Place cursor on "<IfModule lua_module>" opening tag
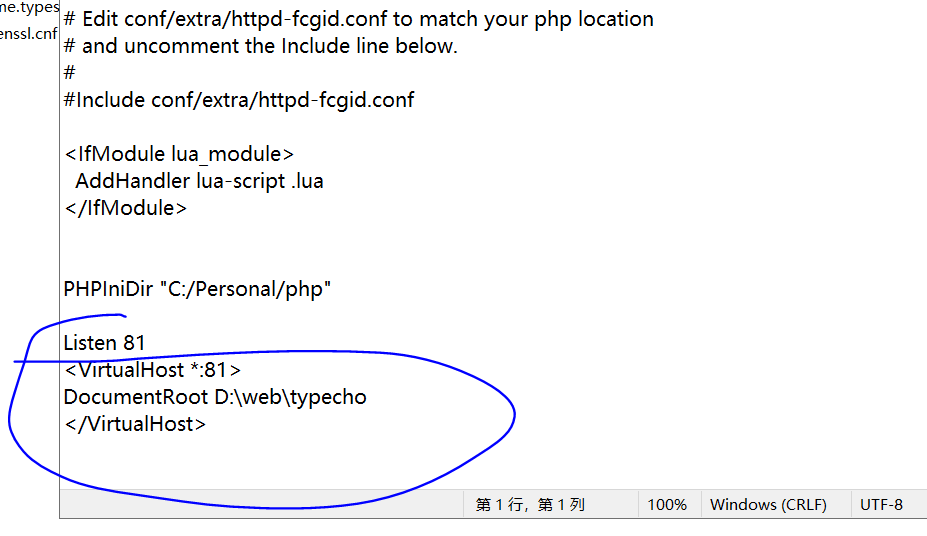 [x=180, y=154]
